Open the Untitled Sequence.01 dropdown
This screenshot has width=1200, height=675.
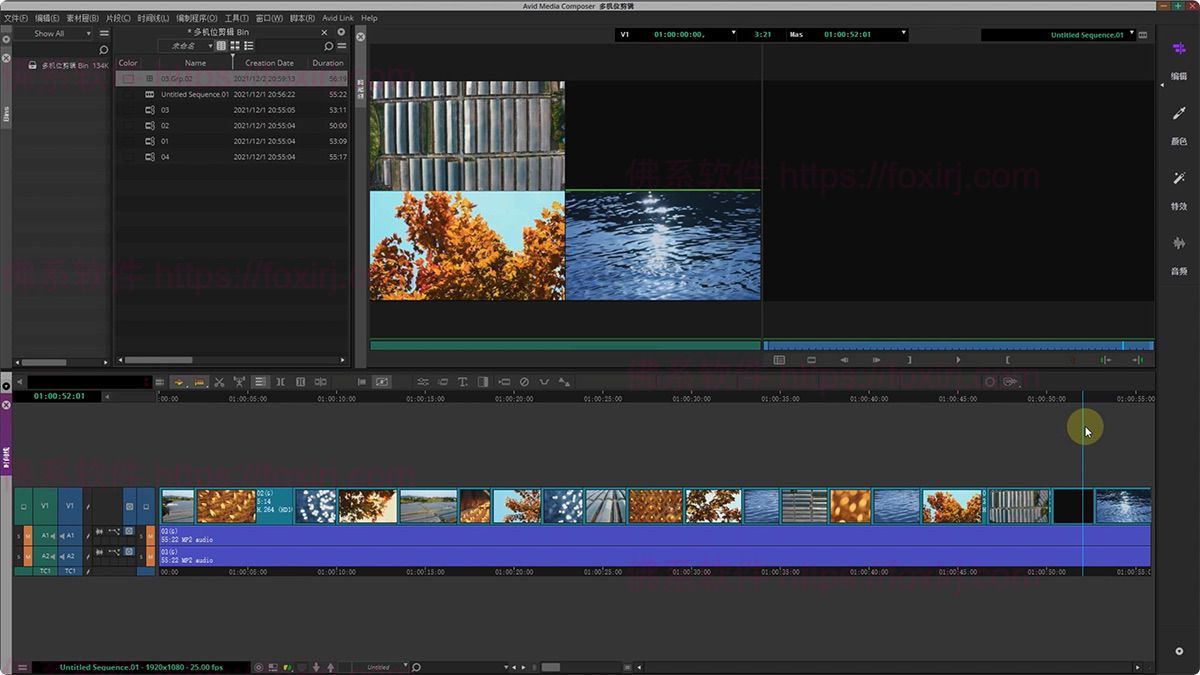click(1133, 33)
